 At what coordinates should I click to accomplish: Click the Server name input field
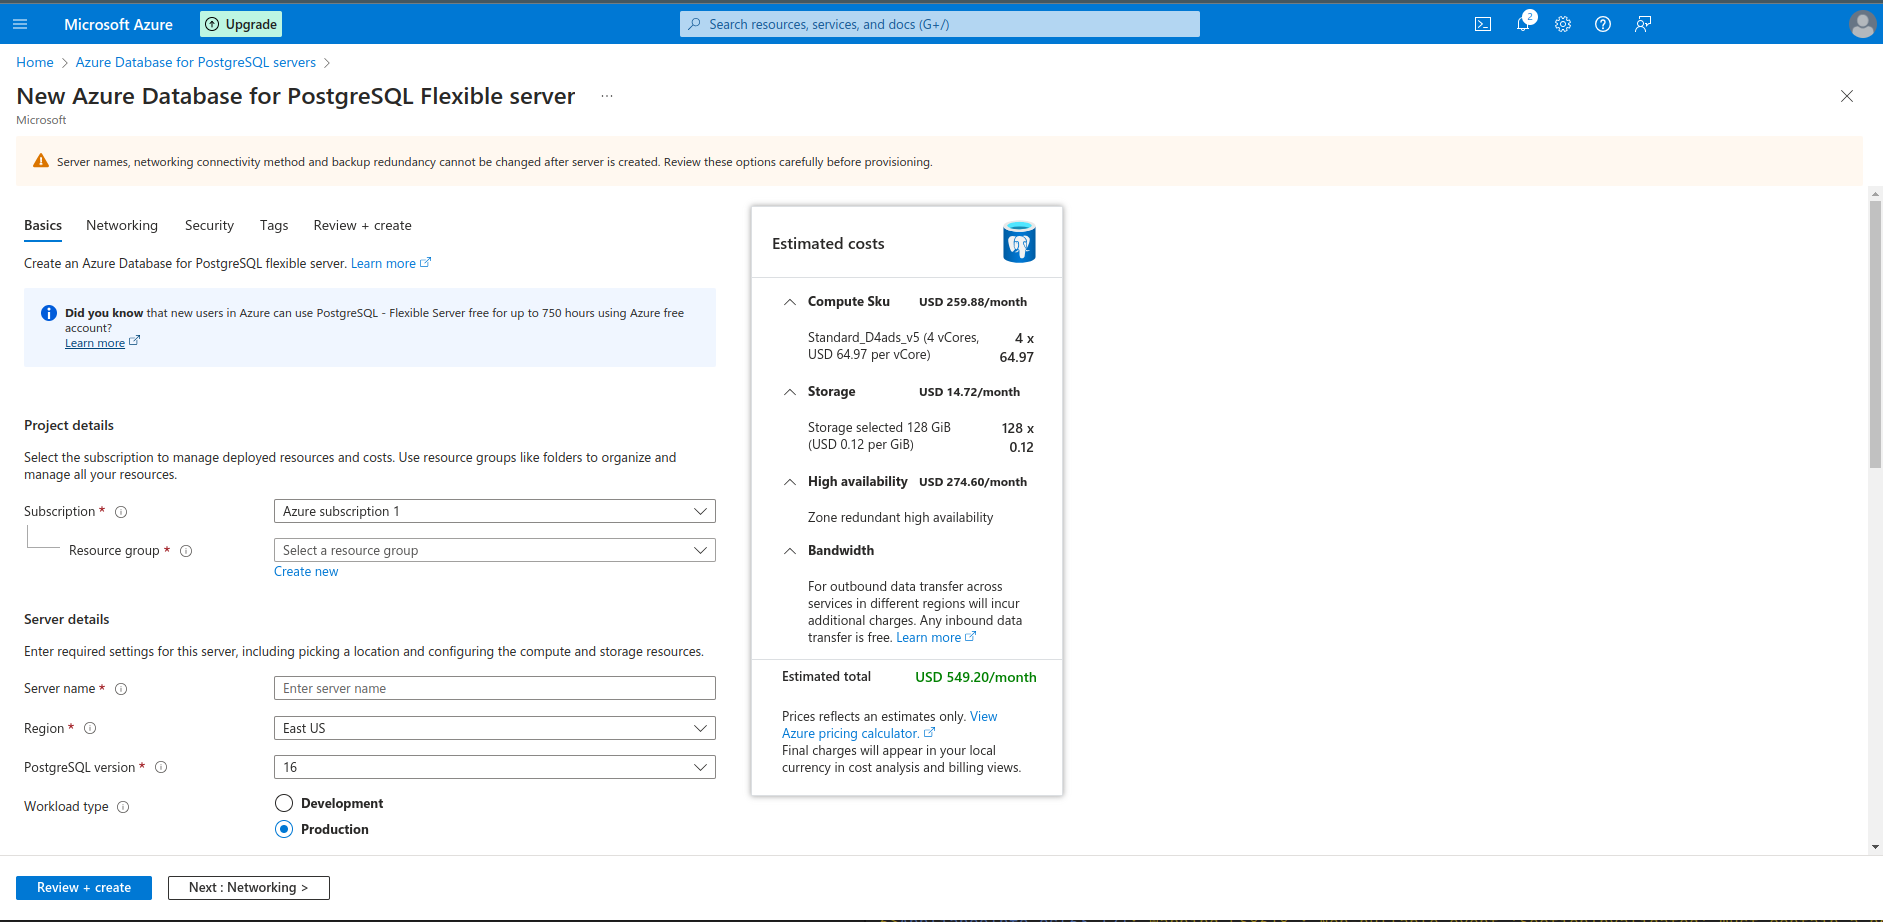click(x=495, y=688)
